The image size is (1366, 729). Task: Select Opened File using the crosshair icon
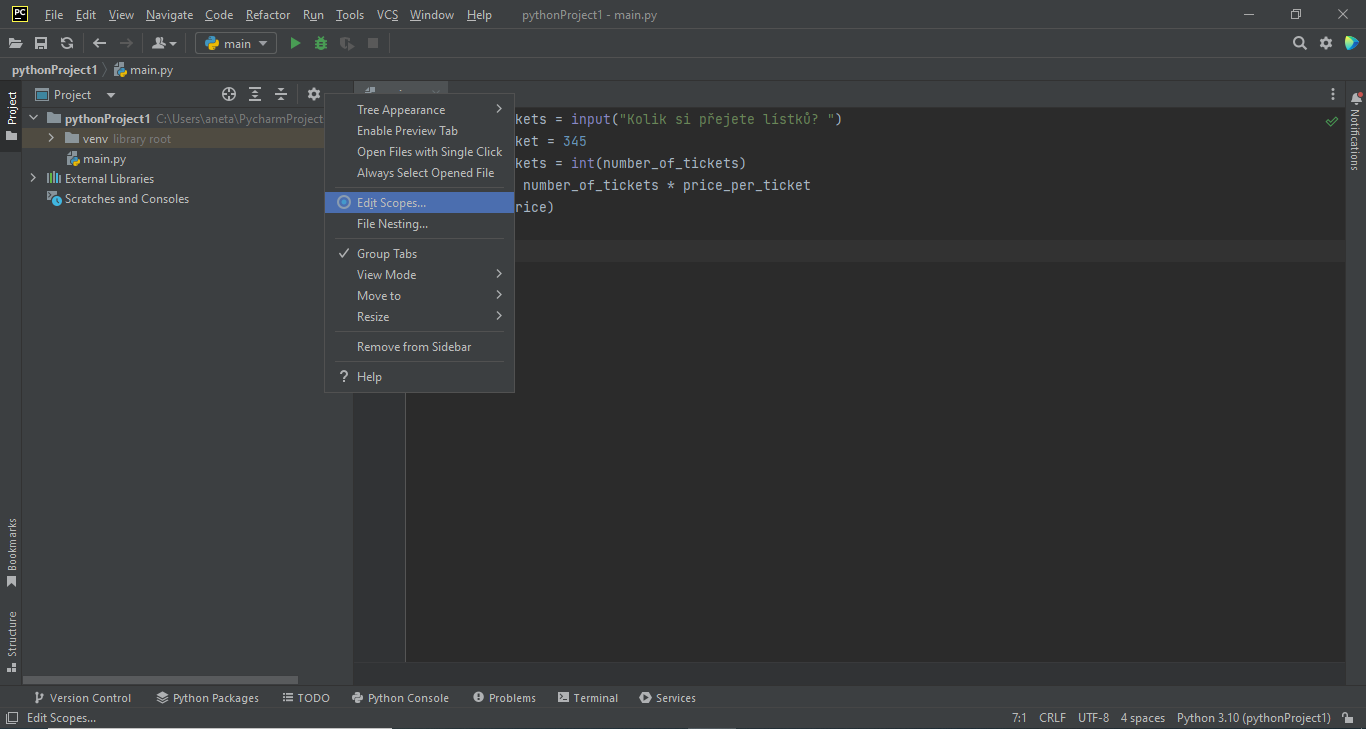228,93
